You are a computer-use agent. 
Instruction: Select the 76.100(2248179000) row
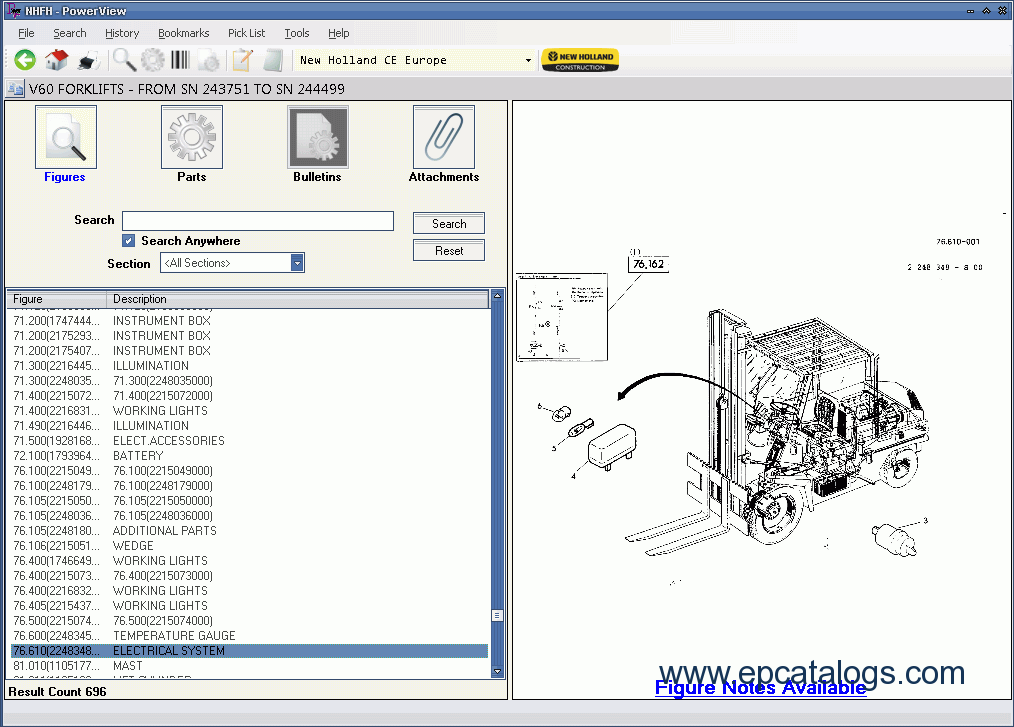click(x=250, y=486)
